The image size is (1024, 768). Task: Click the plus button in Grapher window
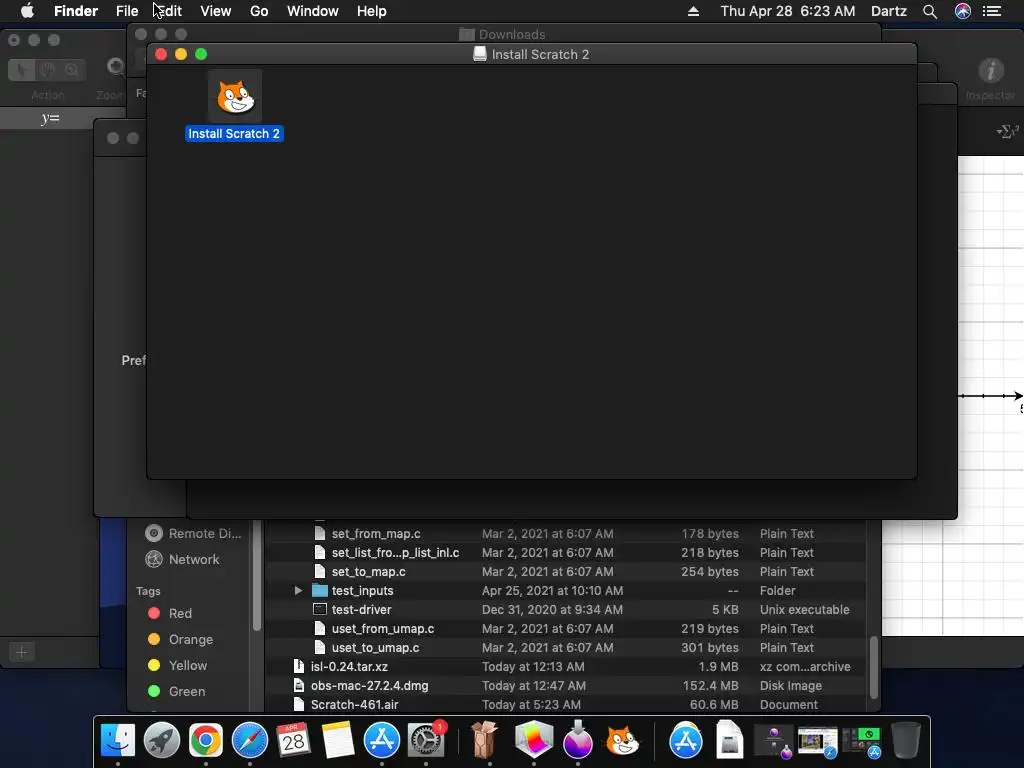tap(22, 652)
